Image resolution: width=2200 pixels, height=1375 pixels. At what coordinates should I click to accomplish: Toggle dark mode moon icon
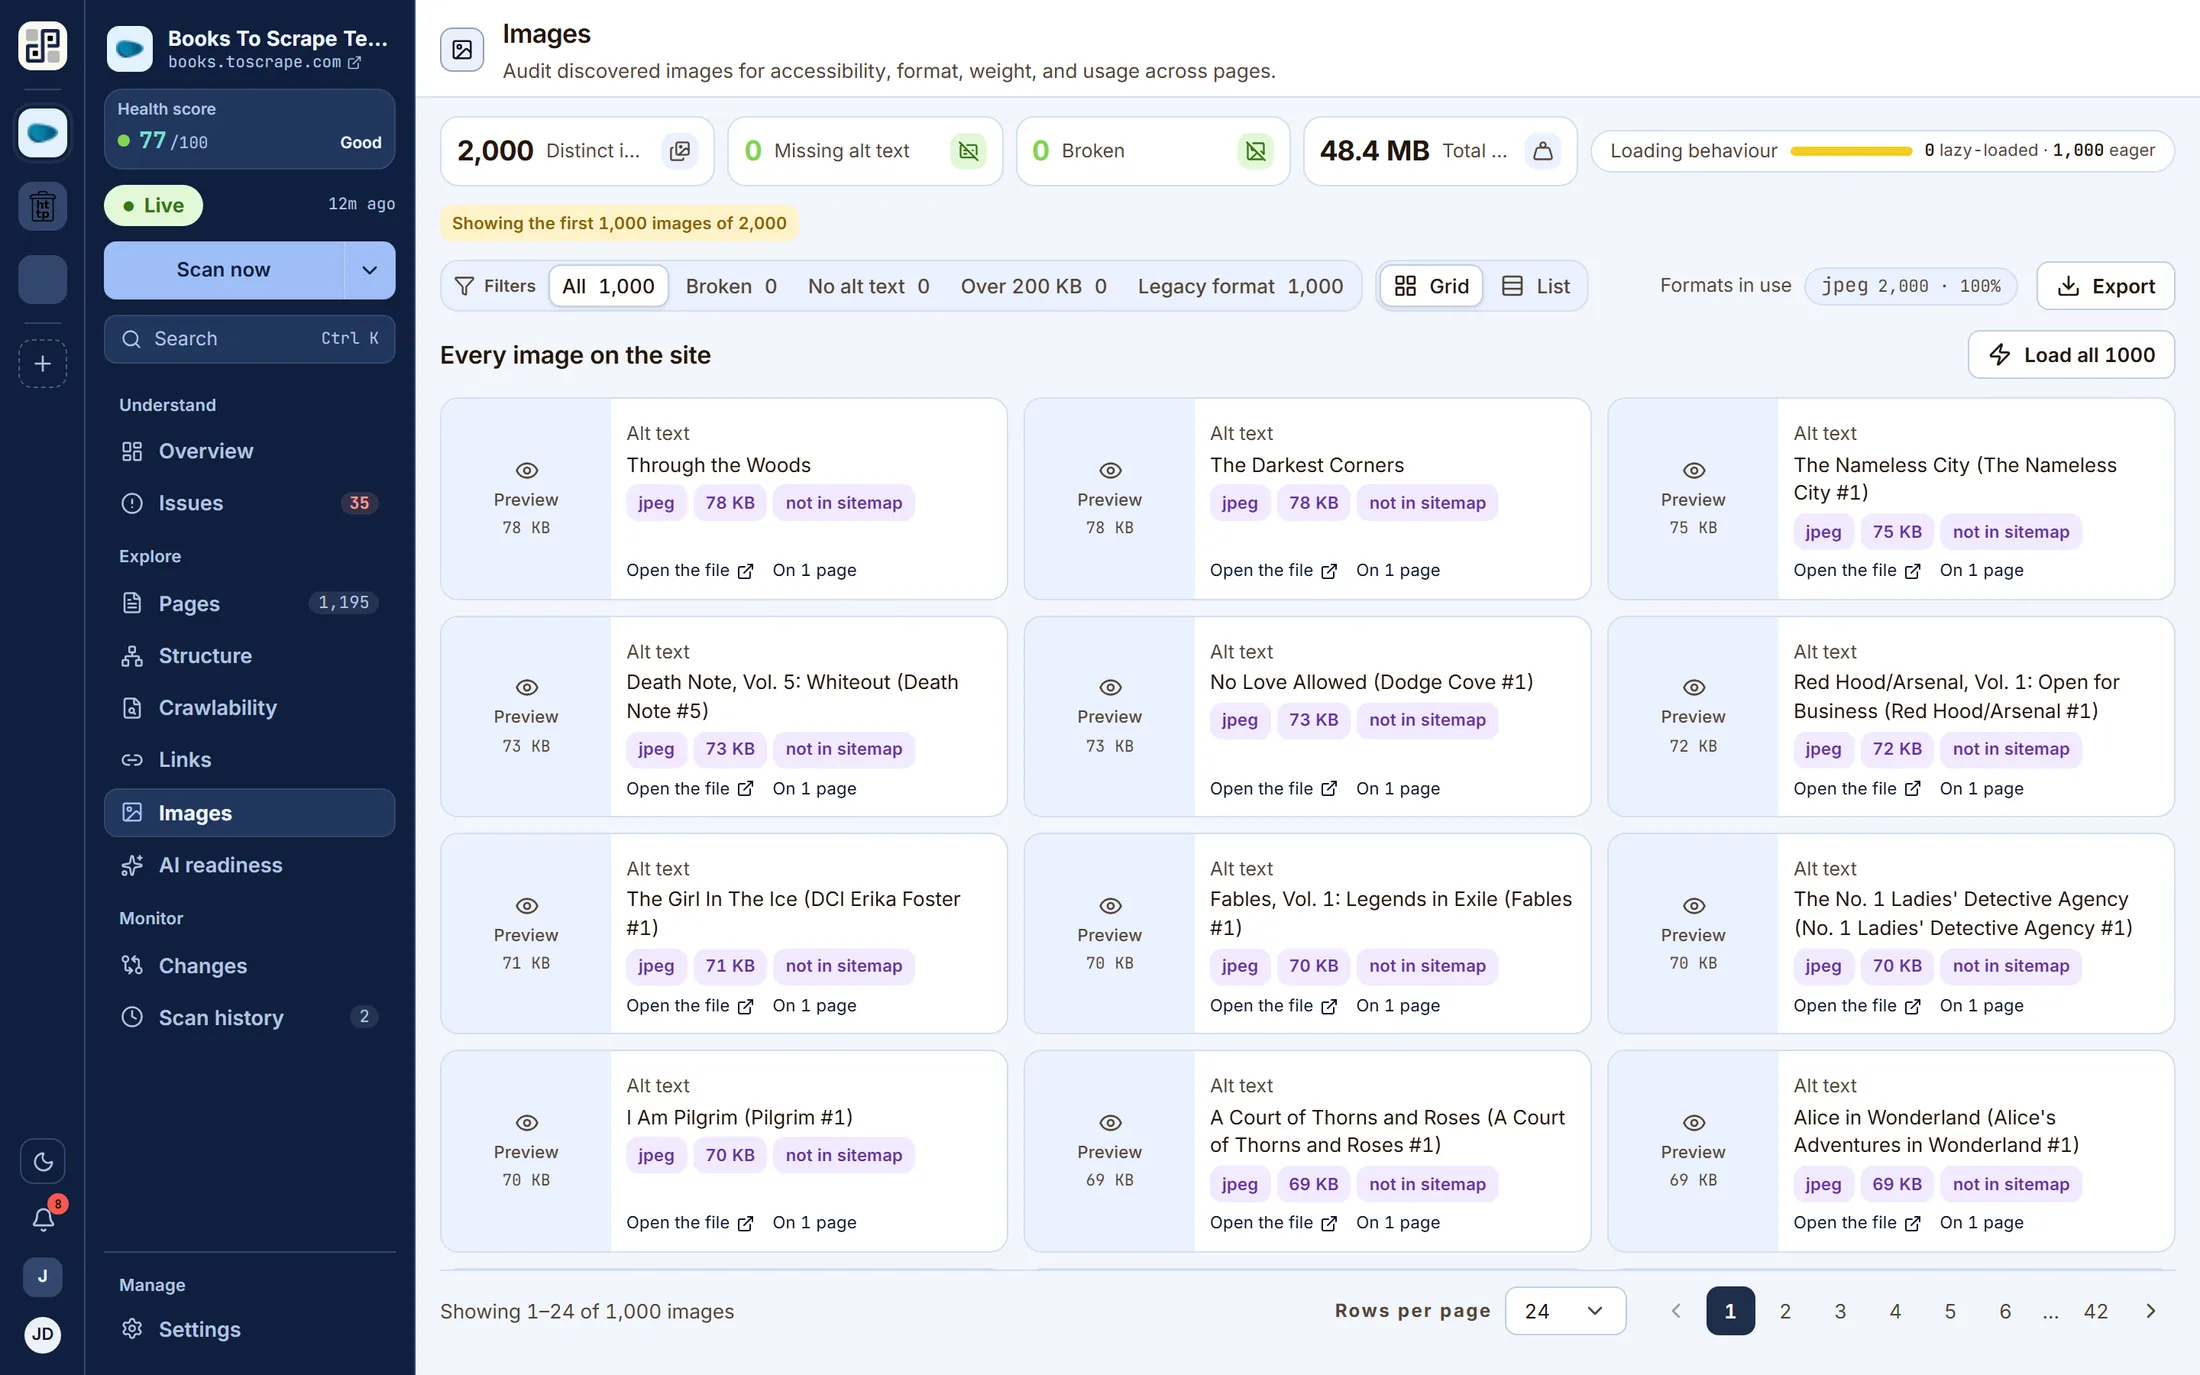(42, 1161)
